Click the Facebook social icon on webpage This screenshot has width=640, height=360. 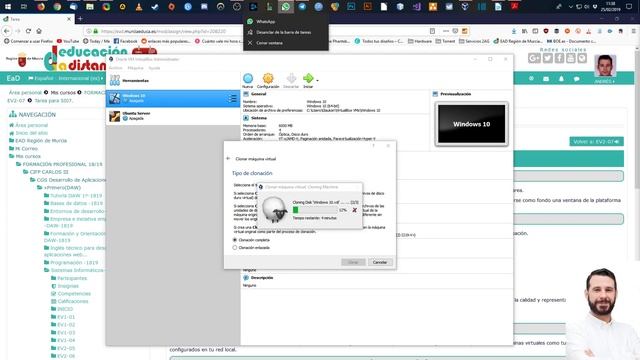[559, 58]
